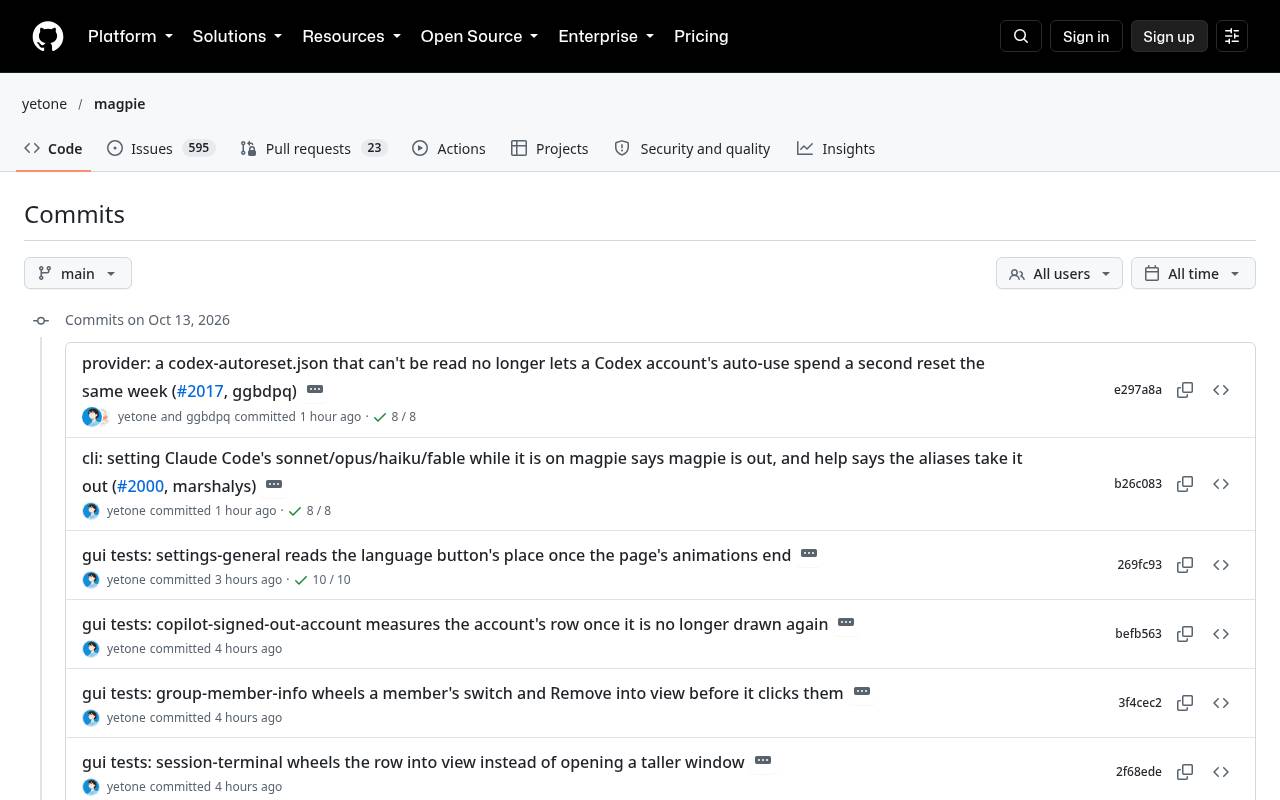
Task: Open the Insights tab
Action: click(x=836, y=148)
